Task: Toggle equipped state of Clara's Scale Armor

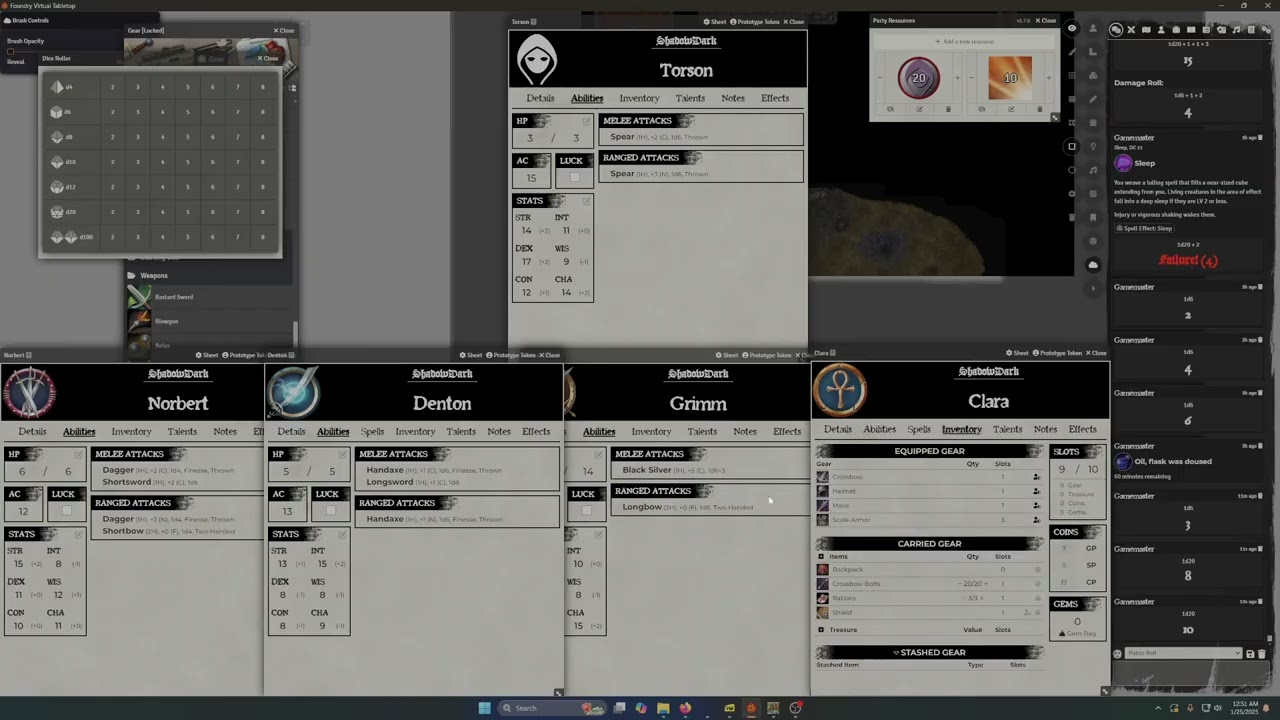Action: click(x=1037, y=520)
